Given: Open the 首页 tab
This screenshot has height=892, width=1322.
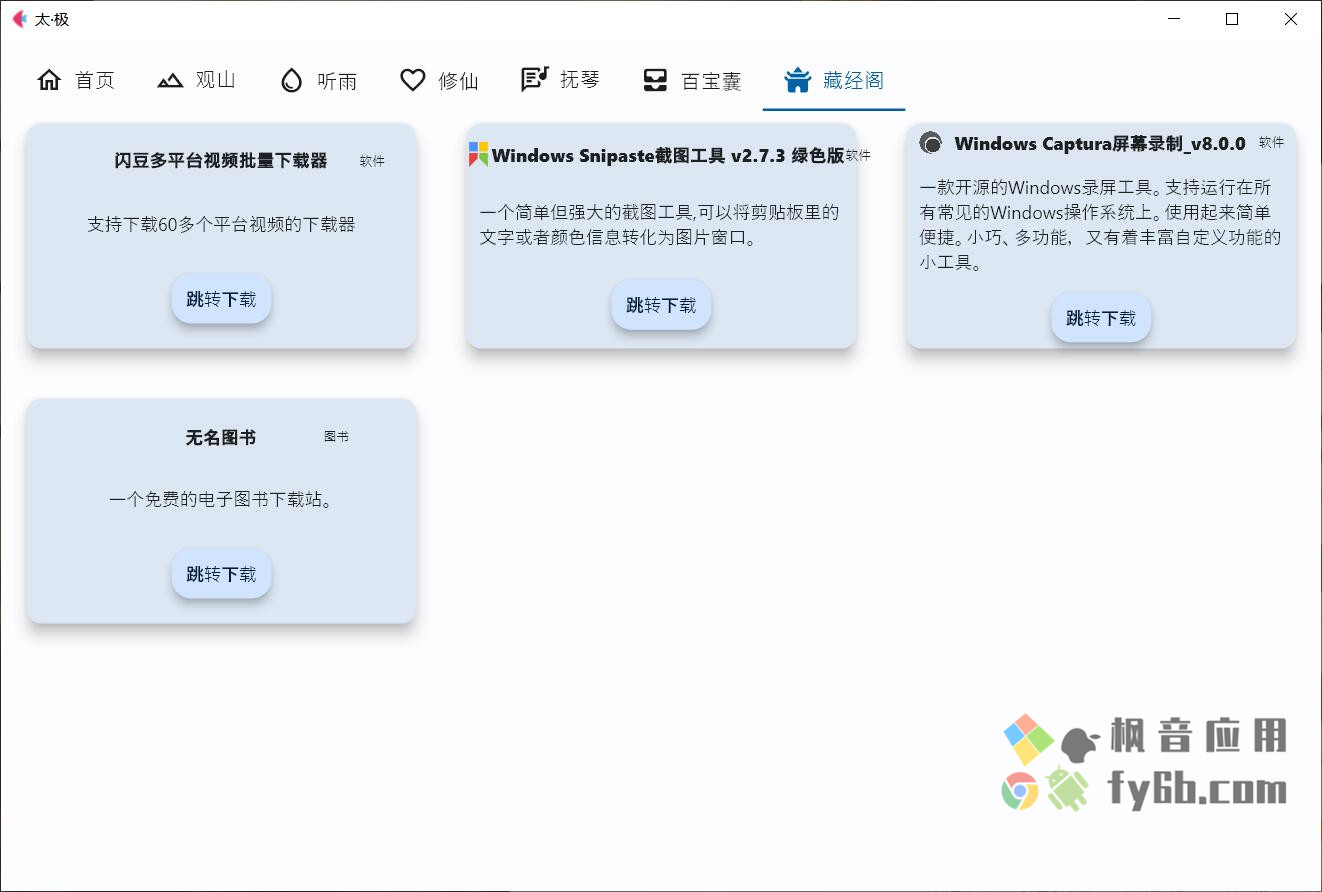Looking at the screenshot, I should 76,80.
